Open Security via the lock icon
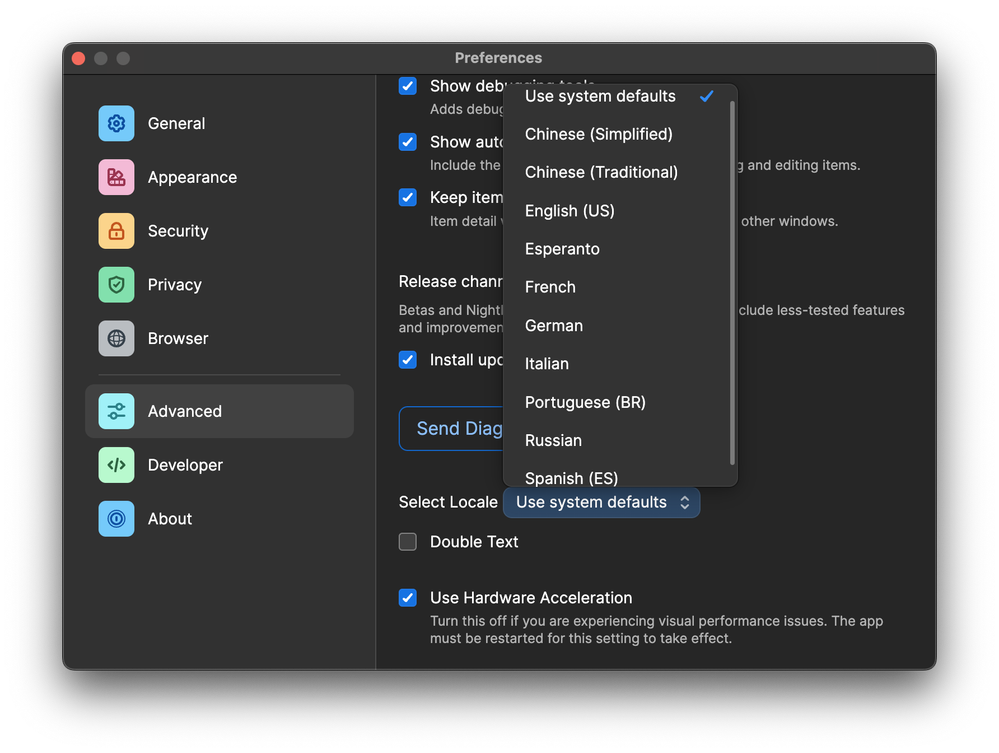This screenshot has height=753, width=999. tap(116, 231)
